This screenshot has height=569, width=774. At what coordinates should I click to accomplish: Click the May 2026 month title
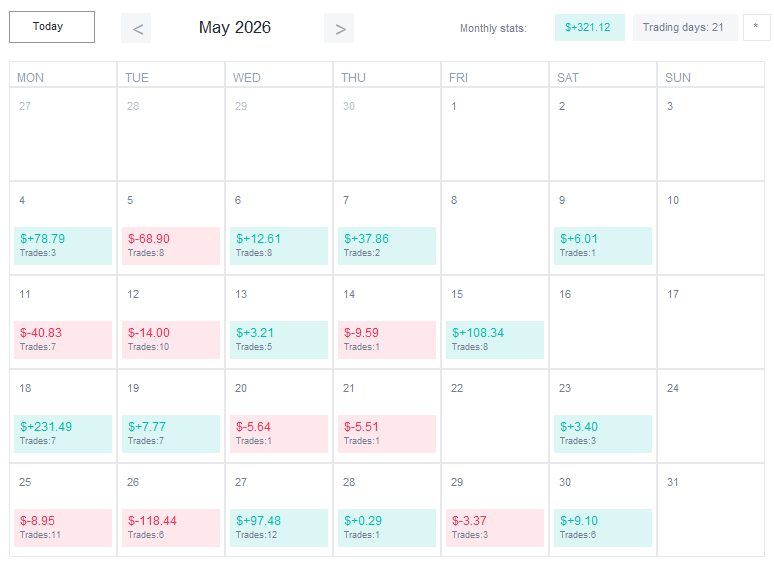(235, 27)
